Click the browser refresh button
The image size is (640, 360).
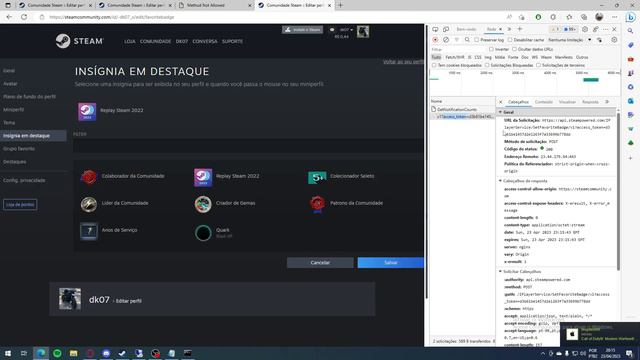(24, 17)
